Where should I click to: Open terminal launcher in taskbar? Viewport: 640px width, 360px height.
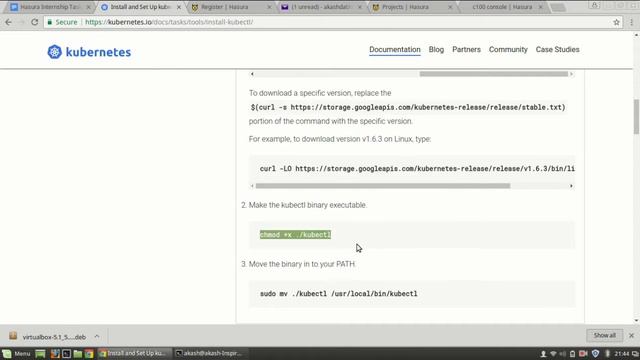tap(67, 353)
